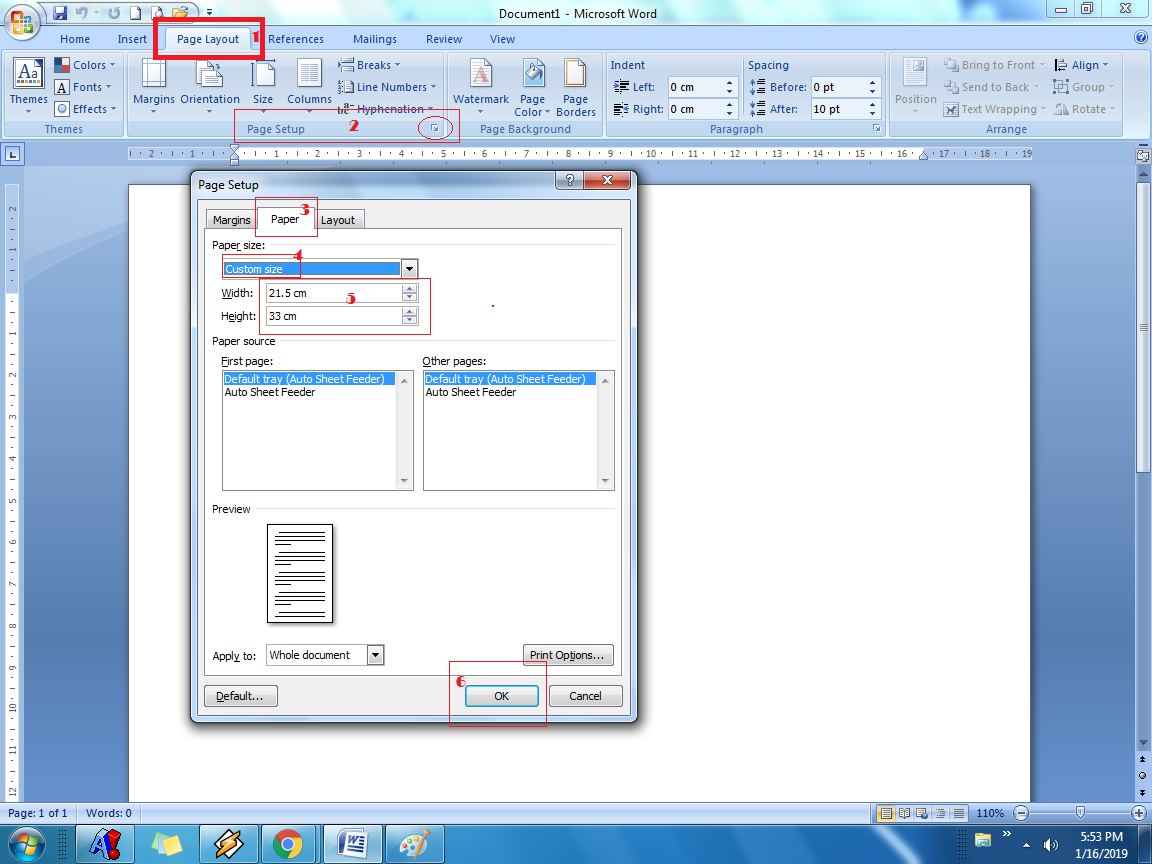Switch to Web Layout view in status bar

(921, 813)
